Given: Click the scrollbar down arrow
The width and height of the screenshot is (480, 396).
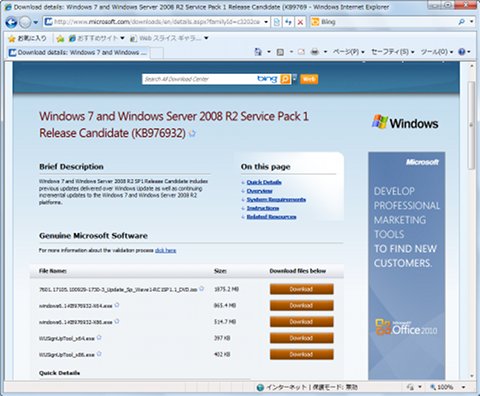Looking at the screenshot, I should pos(471,376).
